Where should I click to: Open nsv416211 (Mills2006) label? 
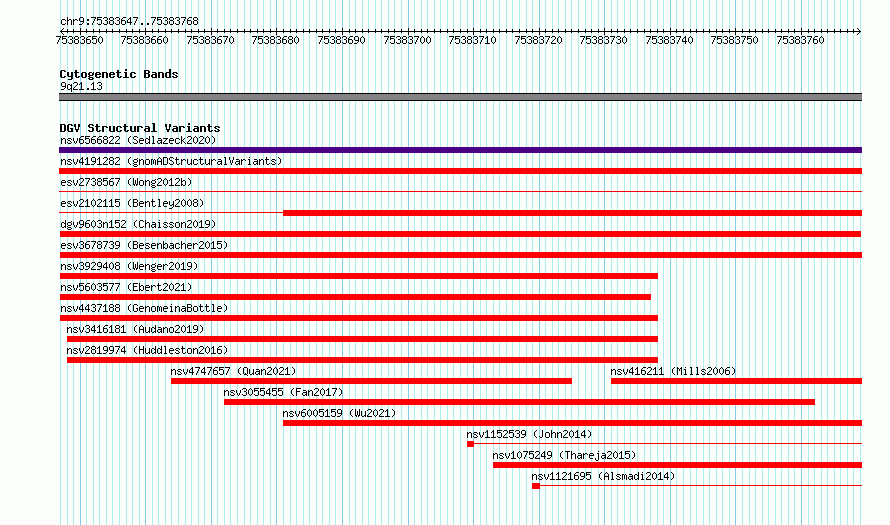pos(673,371)
